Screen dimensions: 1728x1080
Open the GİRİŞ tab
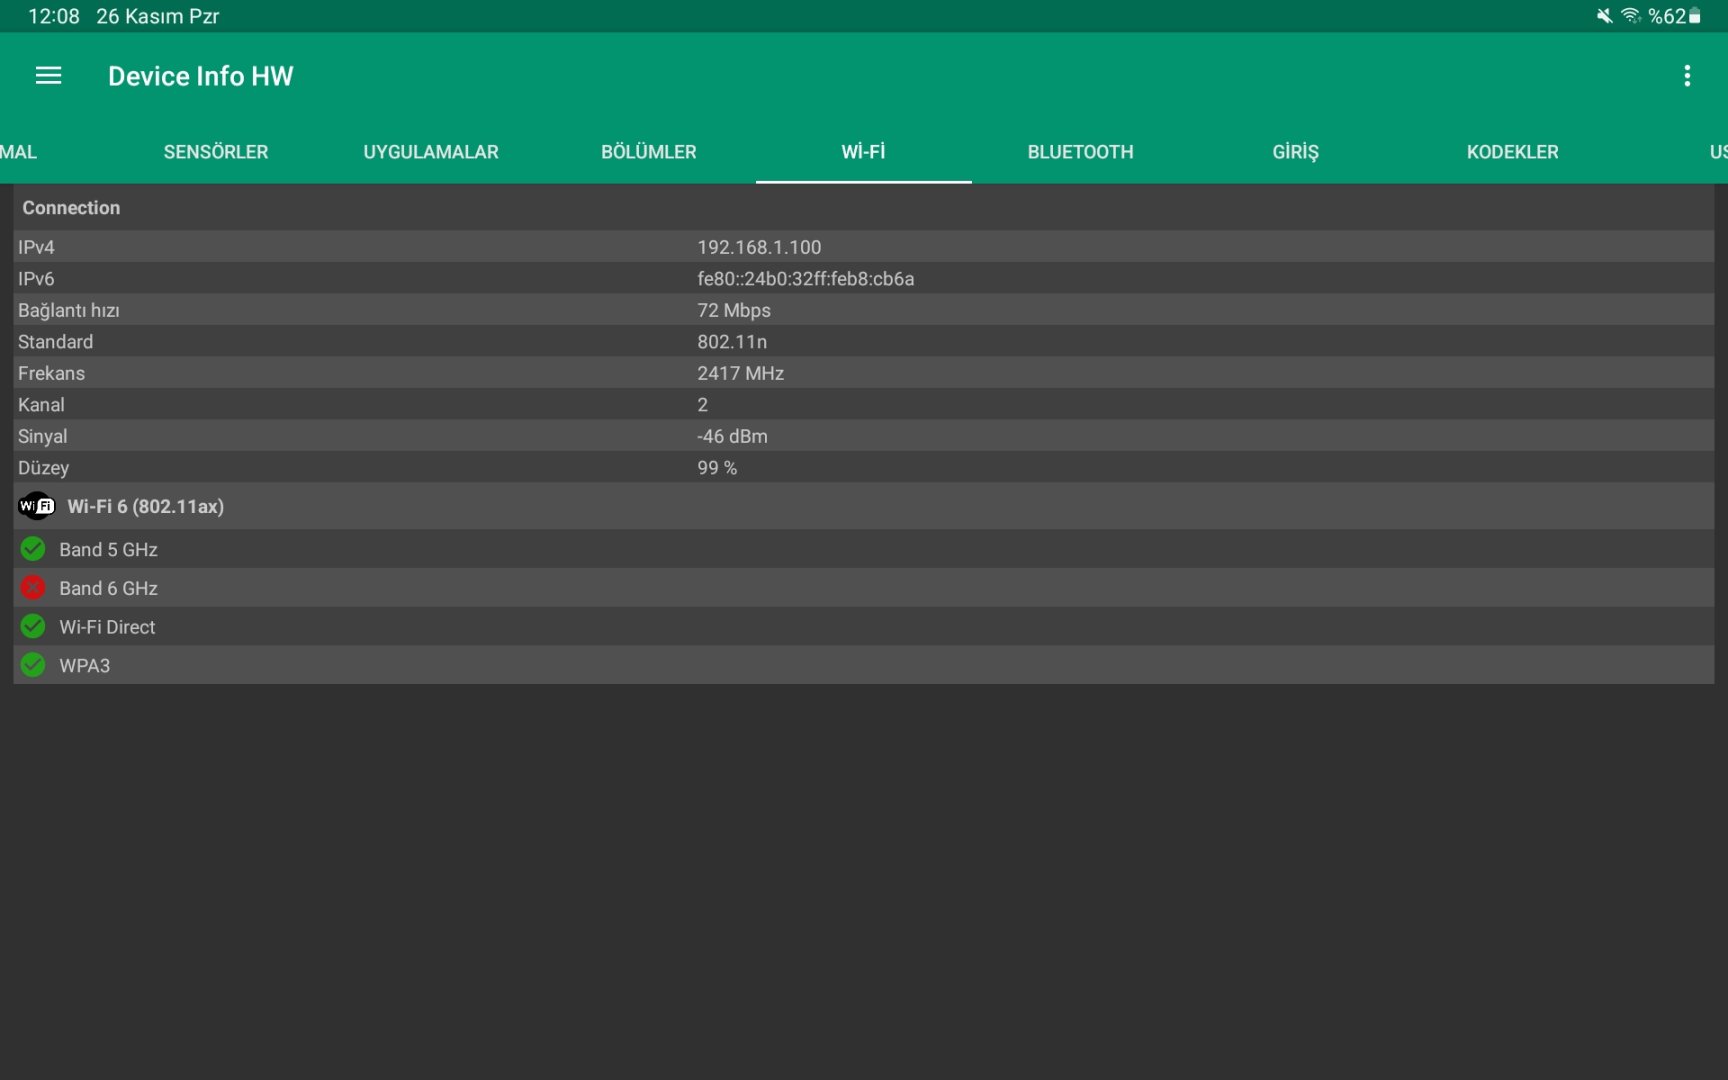(x=1296, y=152)
